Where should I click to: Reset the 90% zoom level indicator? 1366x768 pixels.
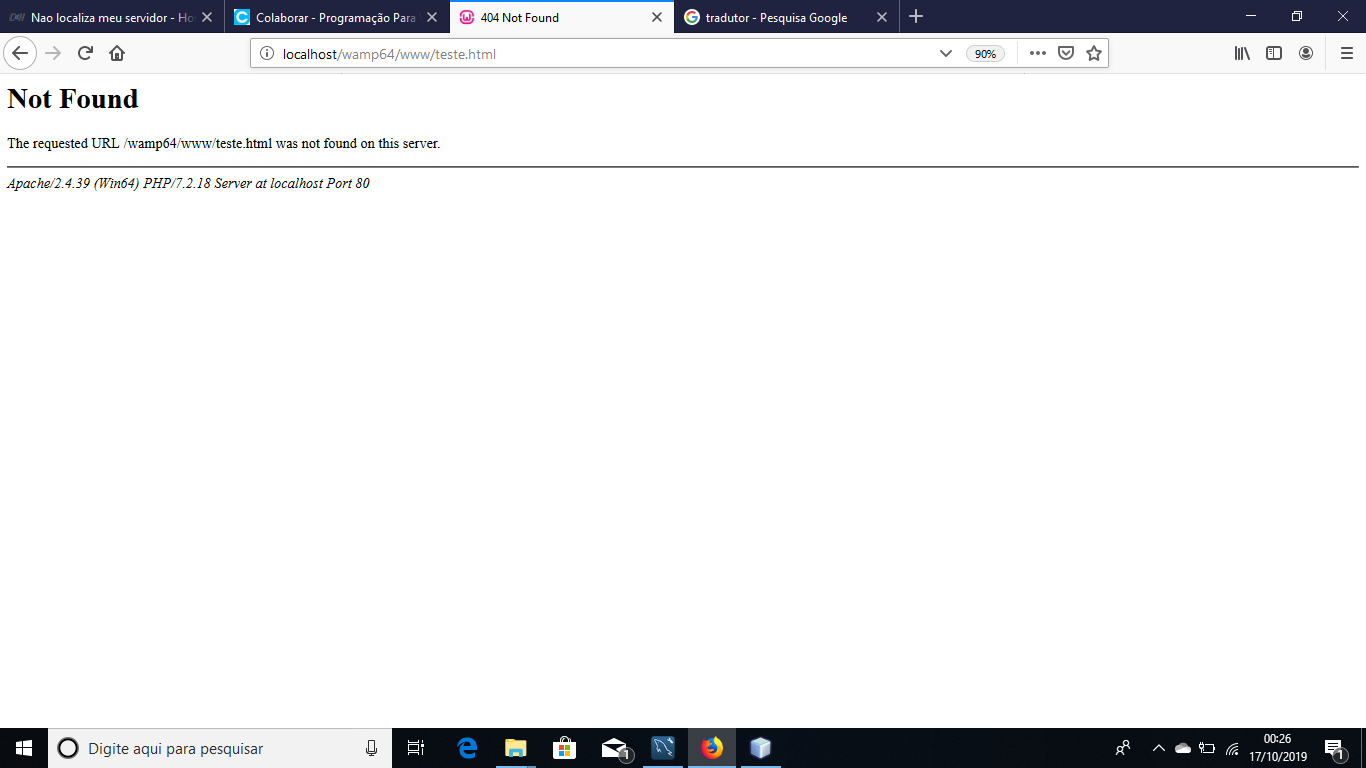pos(985,54)
